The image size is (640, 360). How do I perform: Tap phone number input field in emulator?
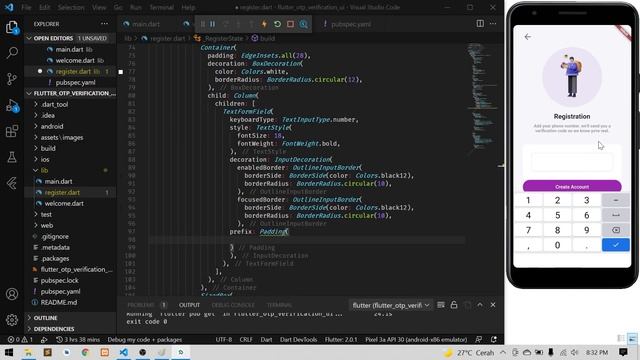click(572, 162)
